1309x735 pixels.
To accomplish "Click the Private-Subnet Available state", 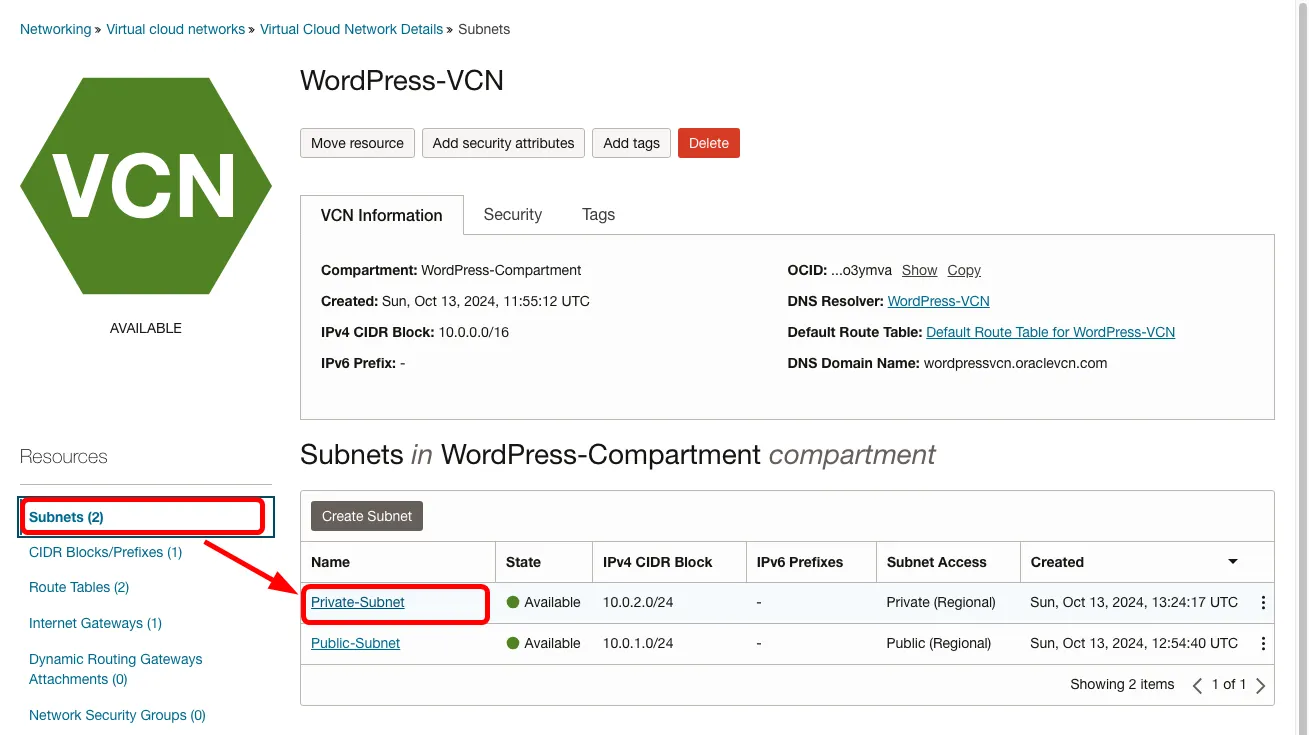I will pos(543,602).
